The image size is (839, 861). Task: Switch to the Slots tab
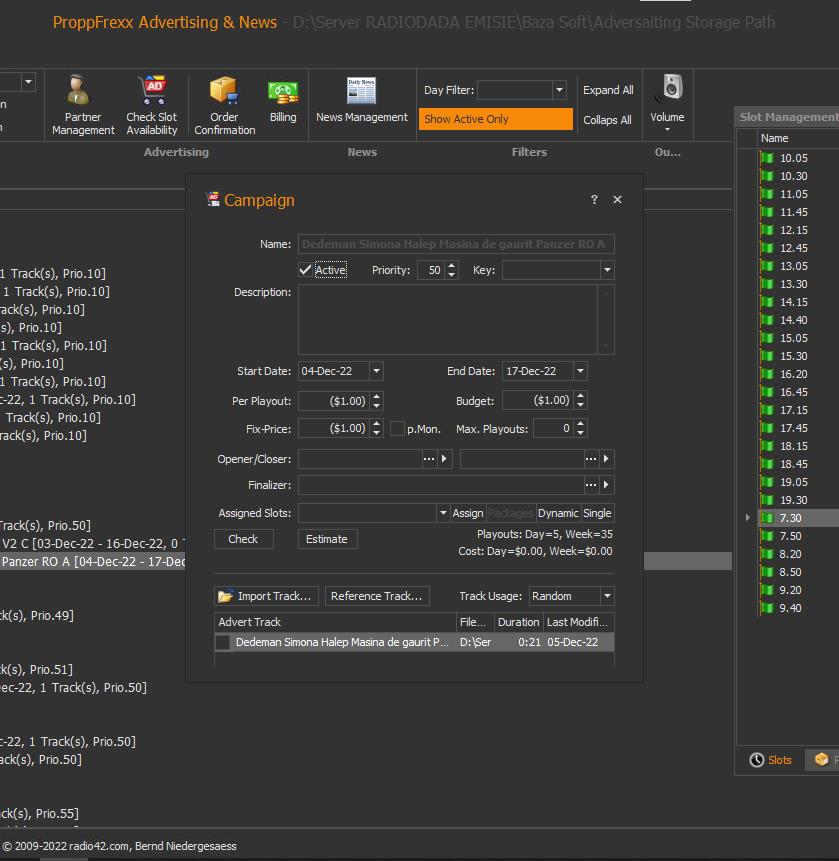[x=770, y=760]
